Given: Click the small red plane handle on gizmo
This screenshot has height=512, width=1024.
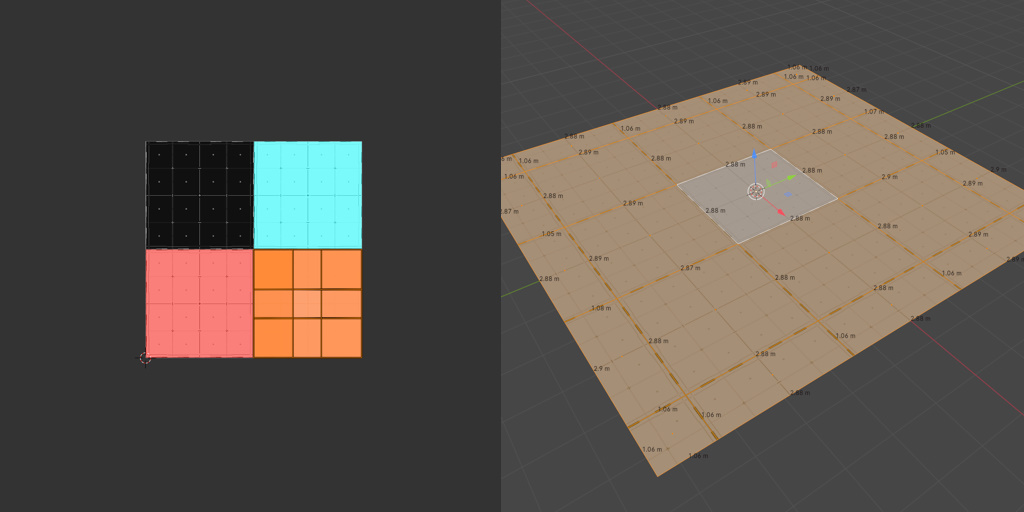Looking at the screenshot, I should tap(775, 165).
